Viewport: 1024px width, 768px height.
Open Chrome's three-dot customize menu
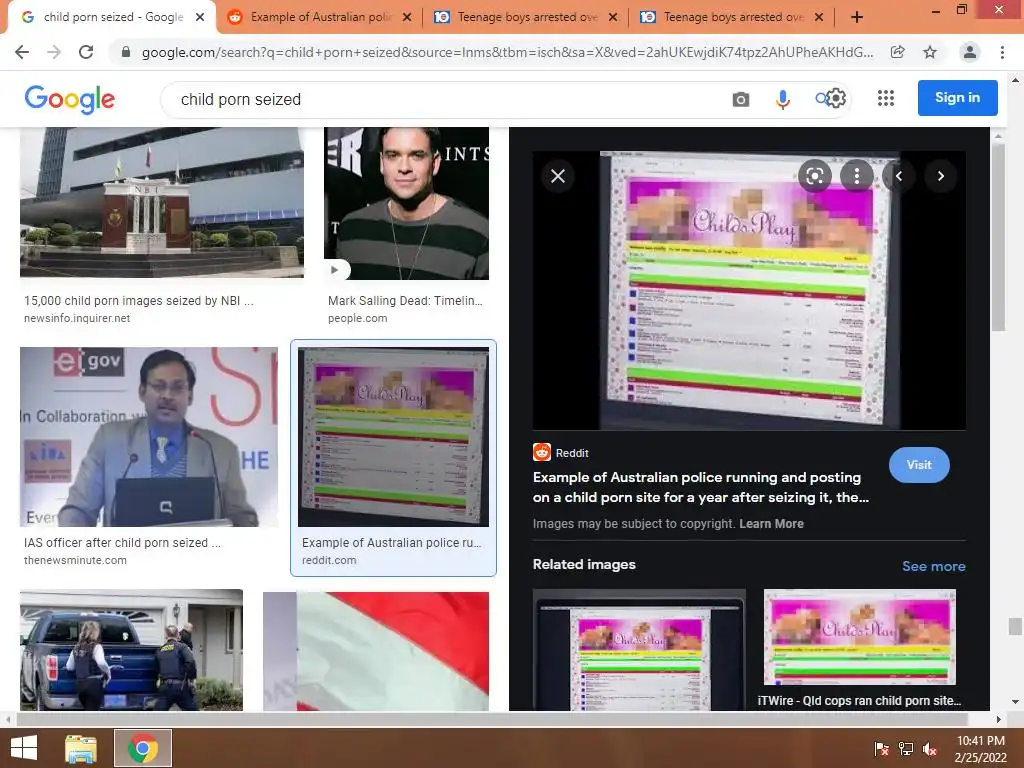click(x=1002, y=52)
